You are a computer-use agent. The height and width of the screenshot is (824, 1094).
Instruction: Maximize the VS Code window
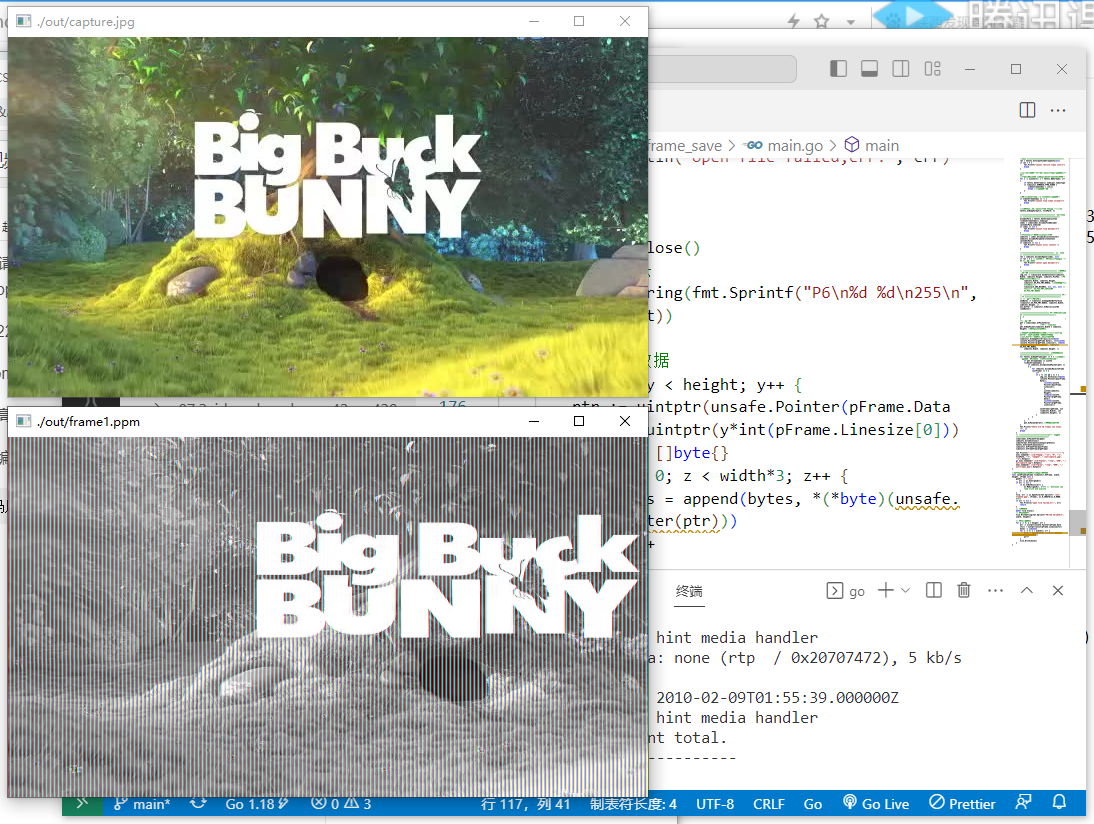tap(1016, 69)
